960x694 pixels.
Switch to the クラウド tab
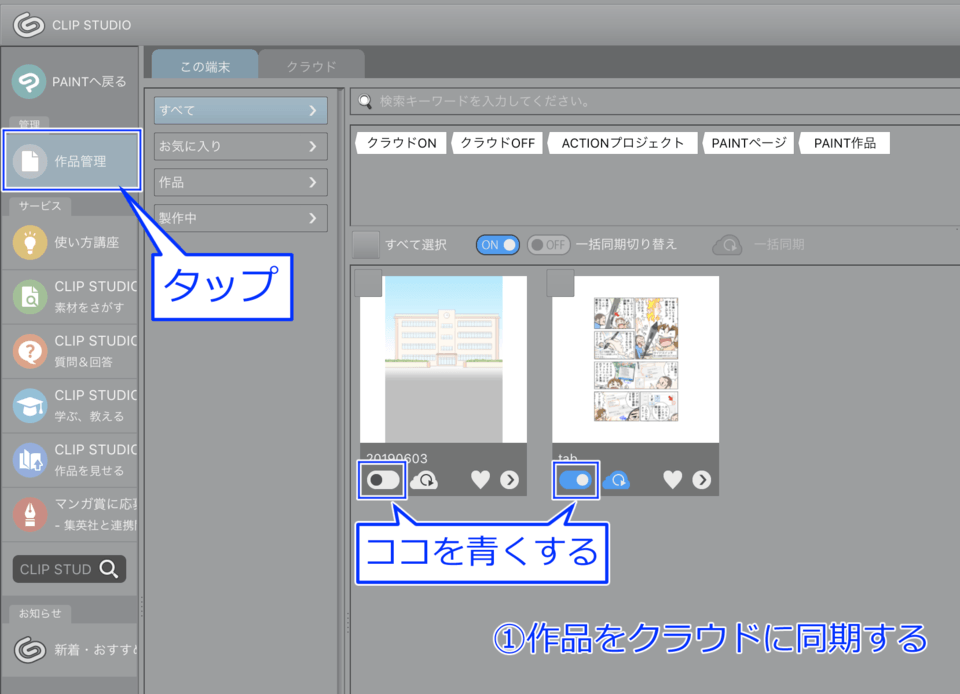click(x=311, y=66)
